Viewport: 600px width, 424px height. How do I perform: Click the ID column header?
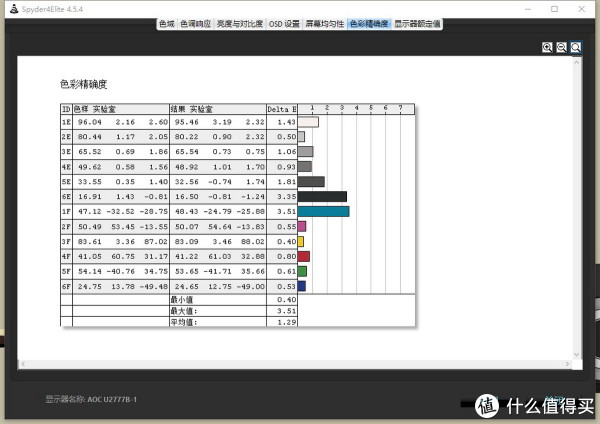tap(66, 109)
